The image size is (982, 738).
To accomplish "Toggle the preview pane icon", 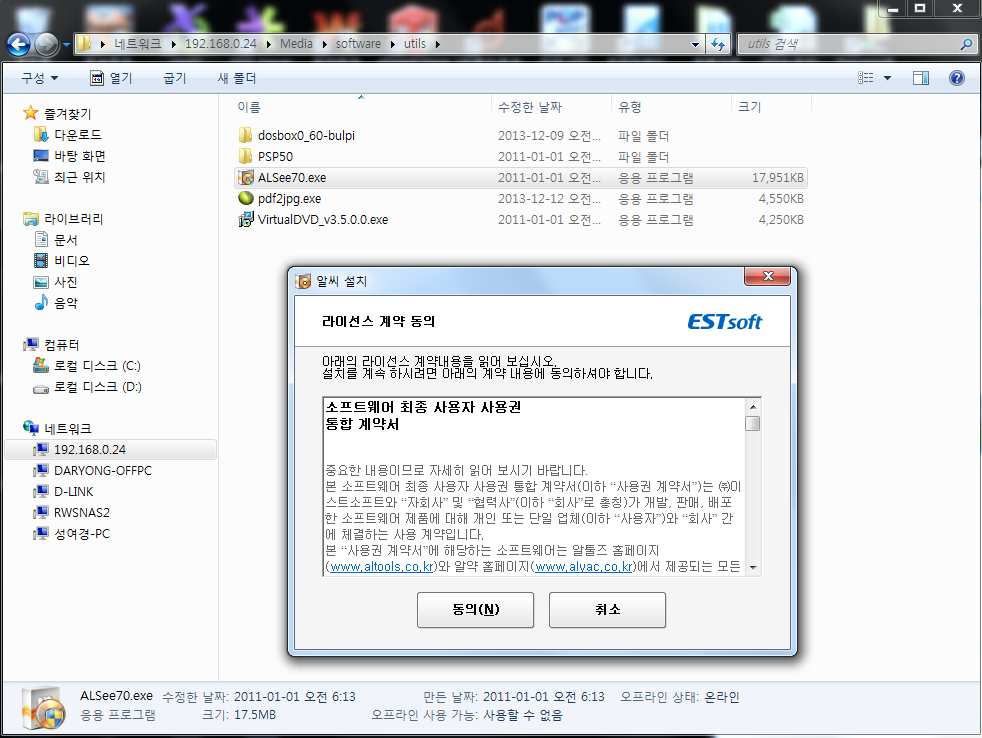I will pos(921,78).
